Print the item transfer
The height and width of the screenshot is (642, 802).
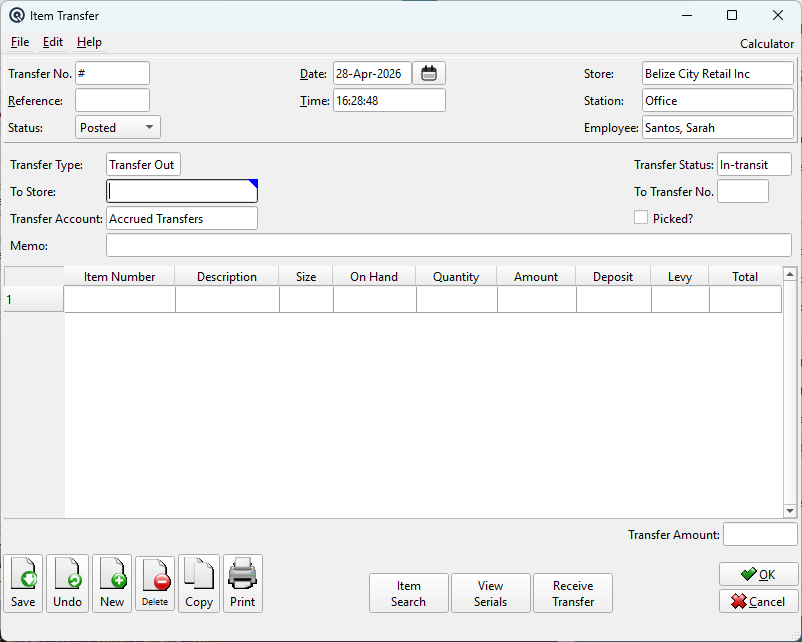[242, 583]
